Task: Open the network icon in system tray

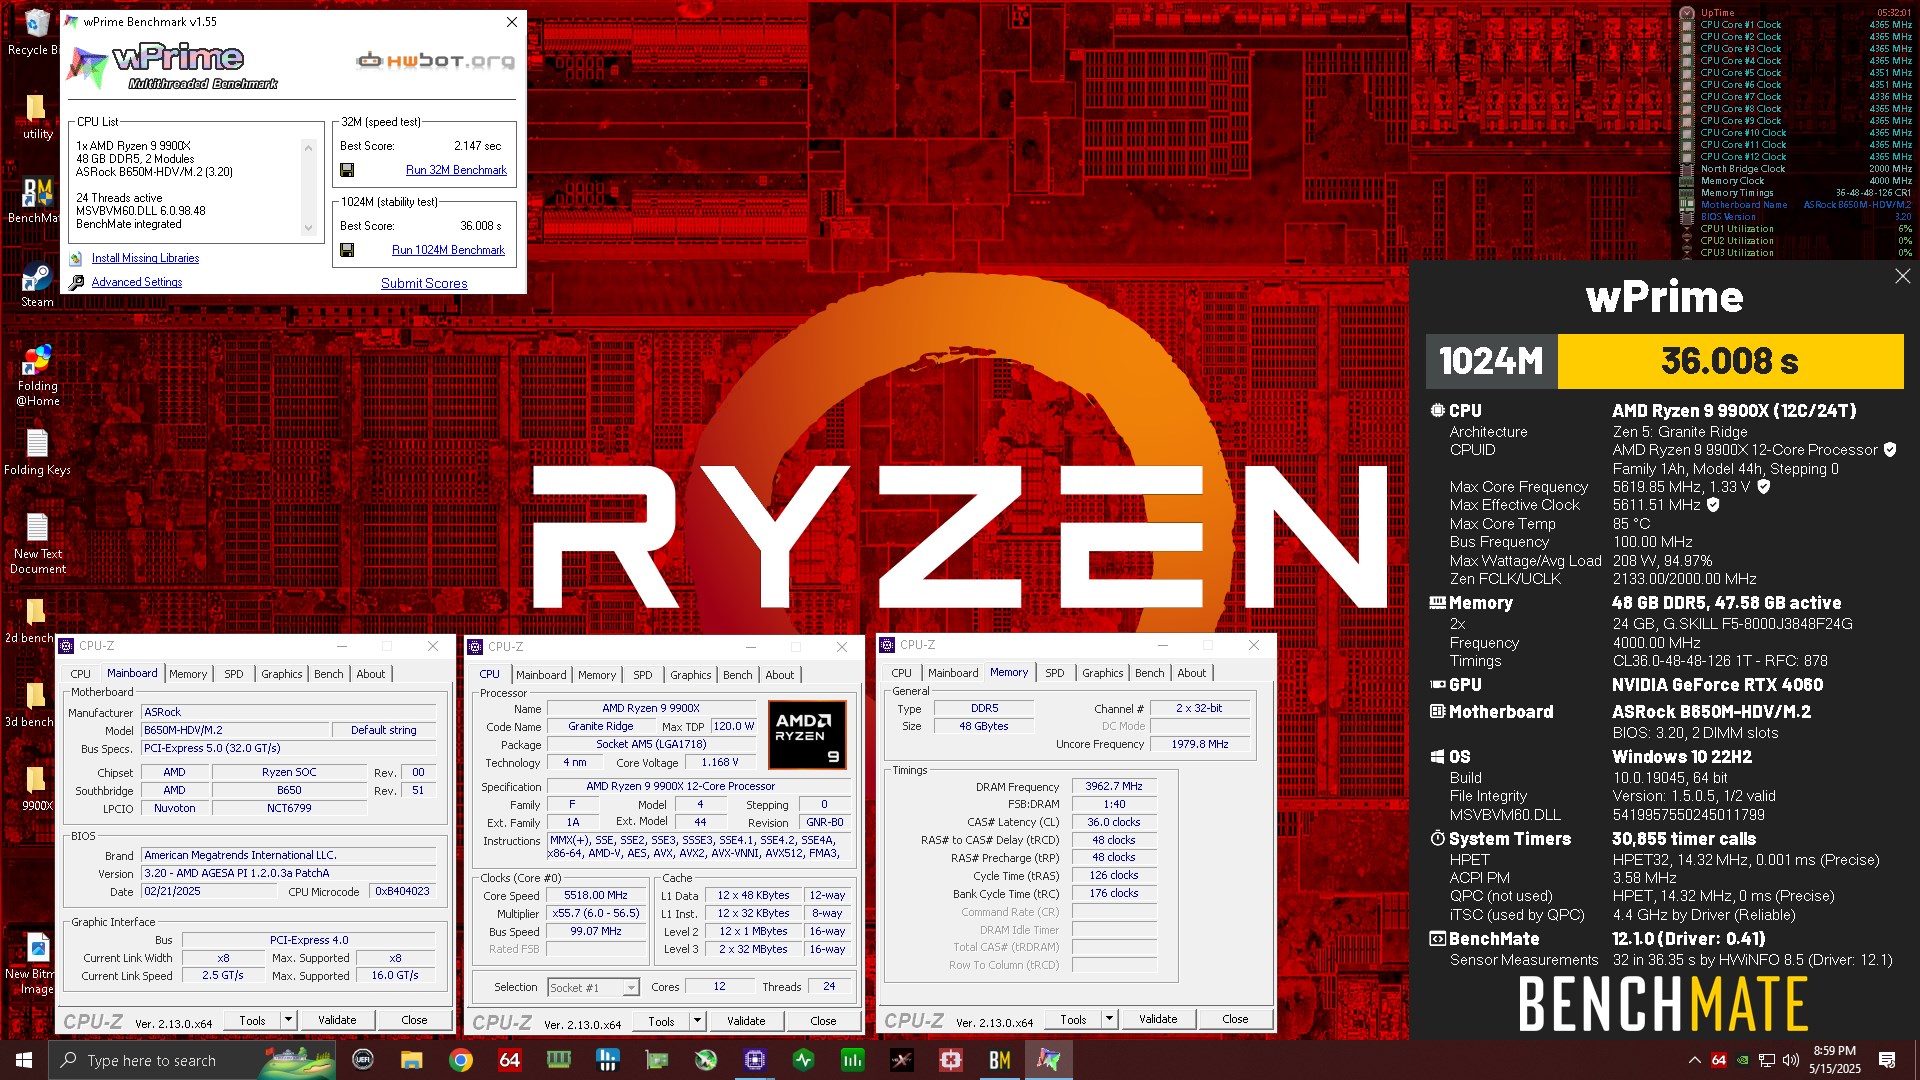Action: click(x=1767, y=1060)
